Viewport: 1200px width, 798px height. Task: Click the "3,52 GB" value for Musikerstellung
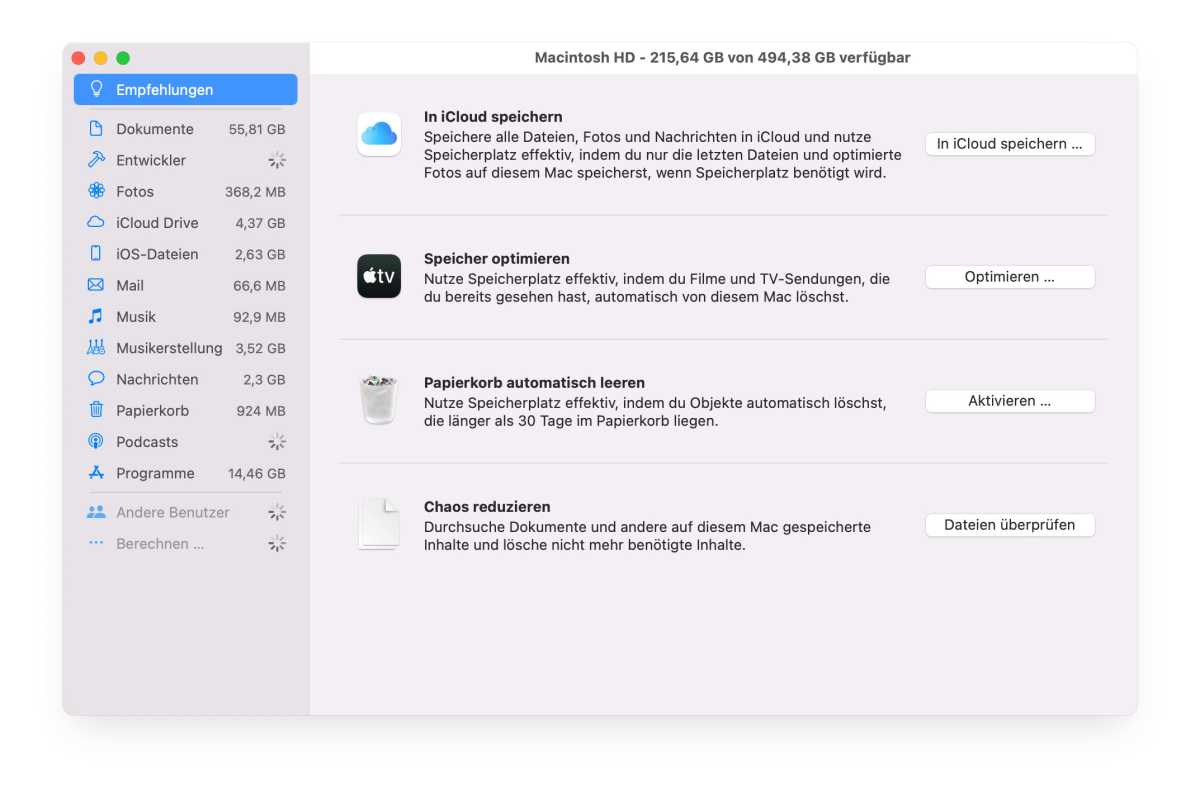click(260, 348)
